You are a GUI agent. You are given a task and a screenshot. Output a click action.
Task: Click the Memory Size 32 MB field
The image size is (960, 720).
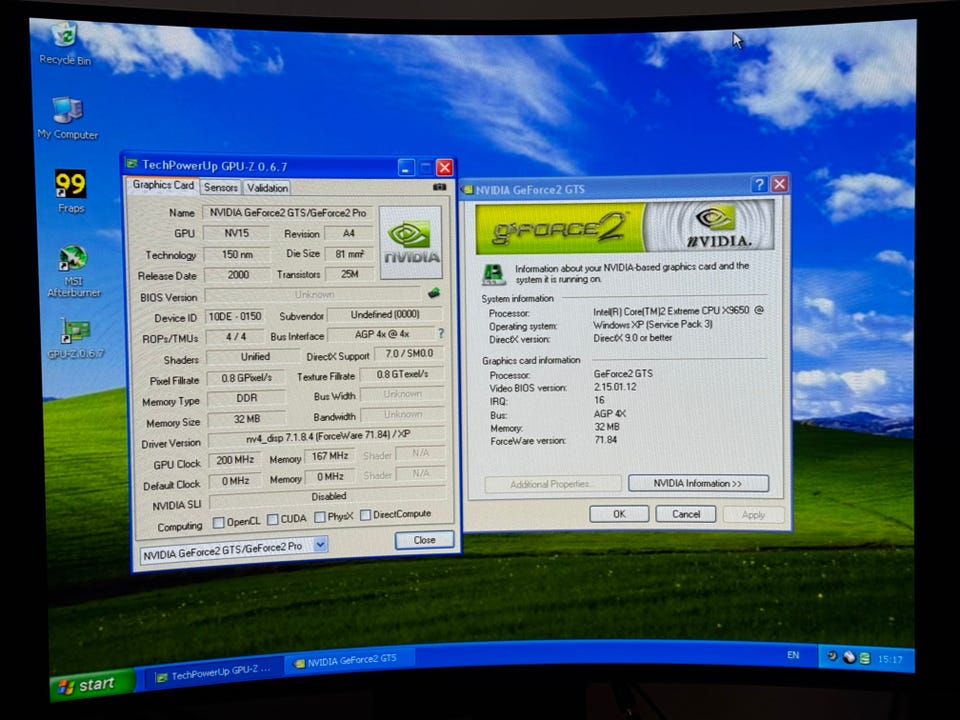(x=247, y=419)
